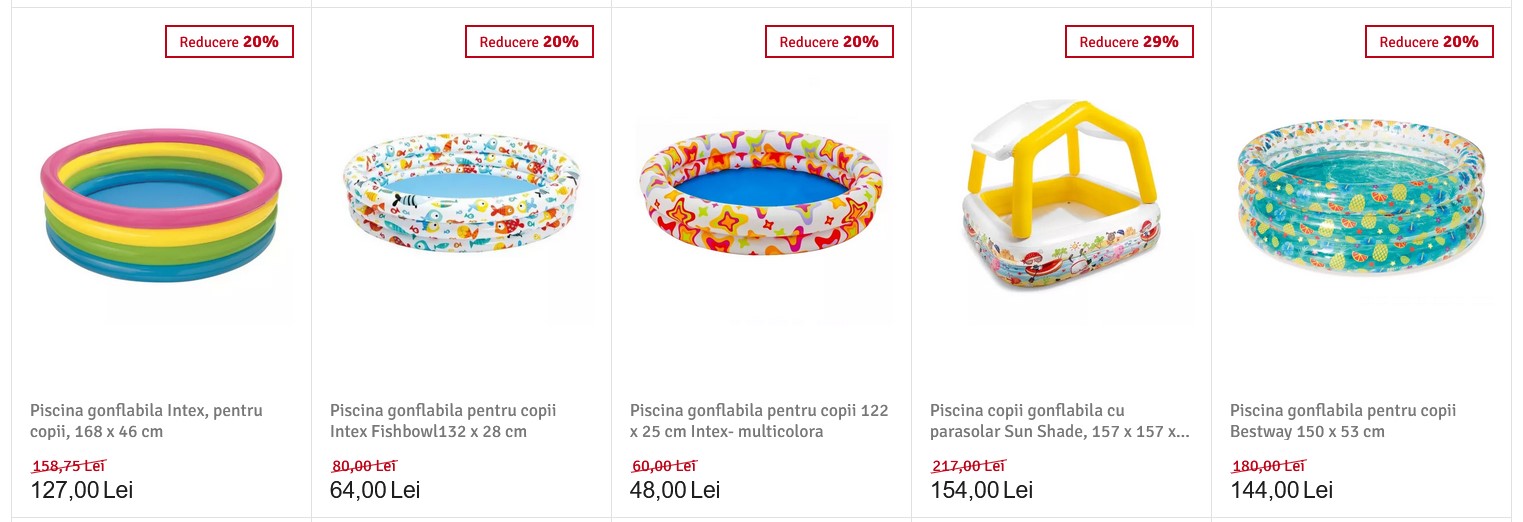The height and width of the screenshot is (522, 1523).
Task: Open 'Intex Fishbowl132 x 28 cm' product title
Action: (443, 421)
